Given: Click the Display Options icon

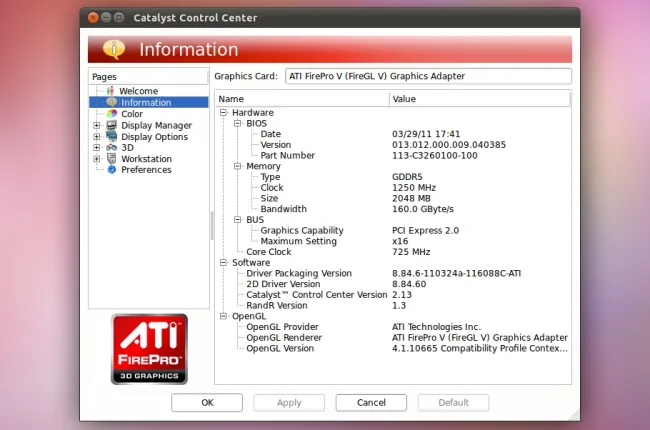Looking at the screenshot, I should click(112, 136).
